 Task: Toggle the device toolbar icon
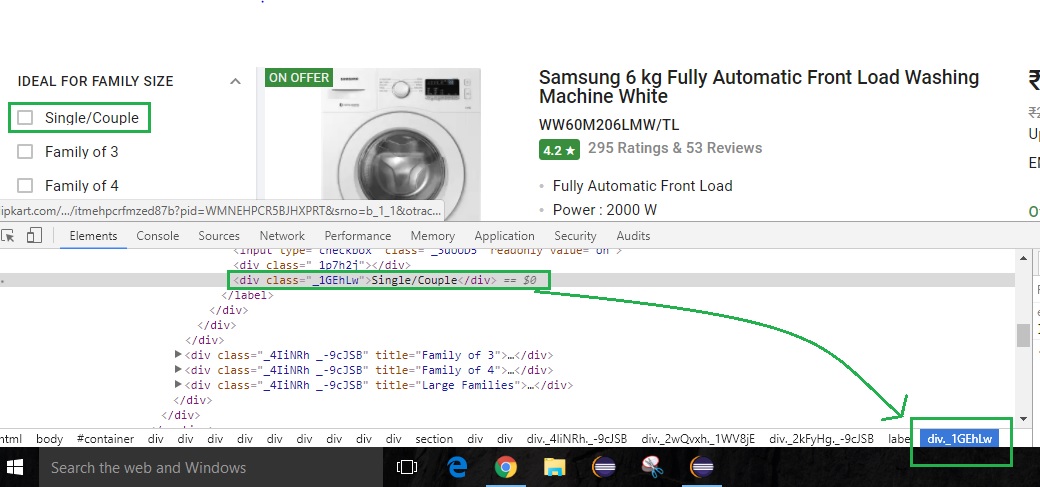pos(34,236)
